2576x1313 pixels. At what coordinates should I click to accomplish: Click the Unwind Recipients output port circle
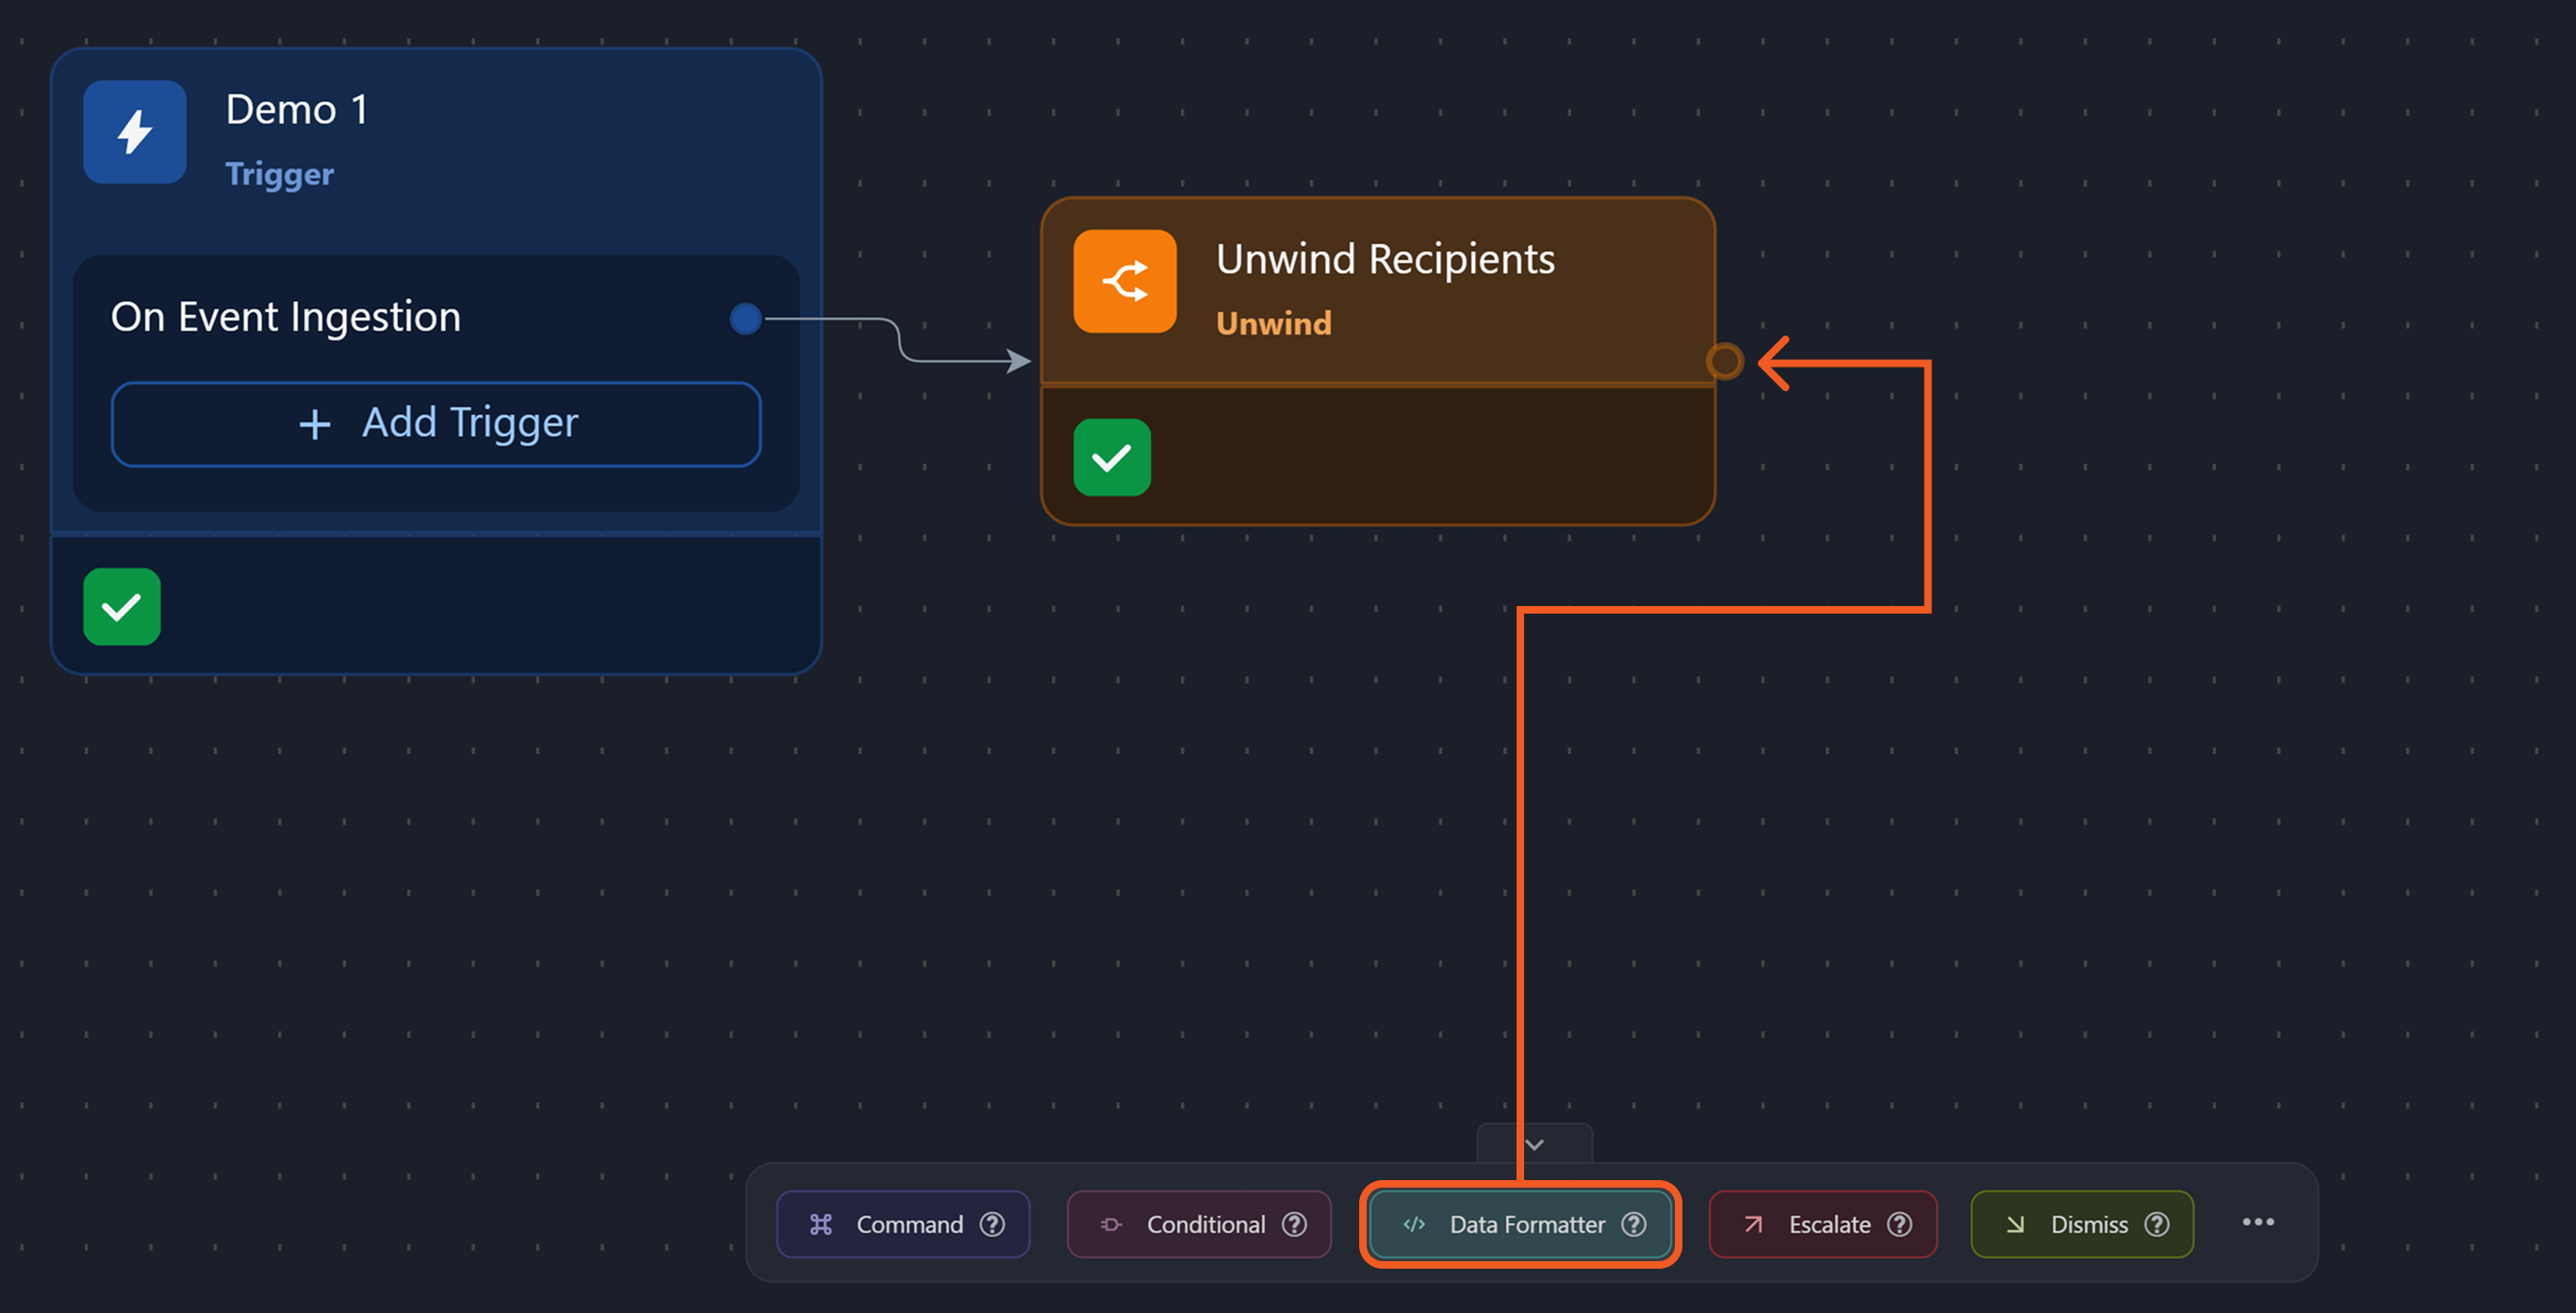[1724, 361]
